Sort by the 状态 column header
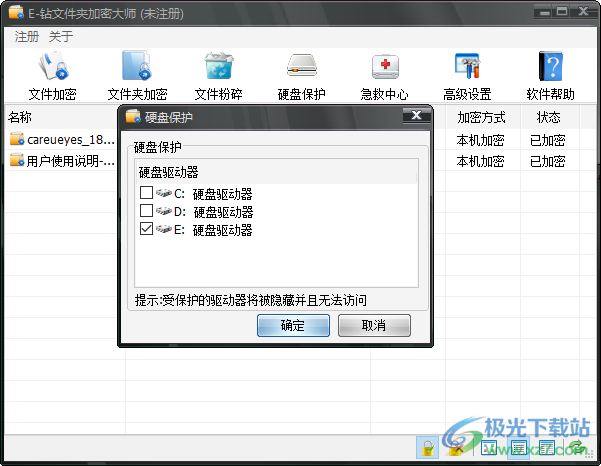The height and width of the screenshot is (466, 601). 549,117
